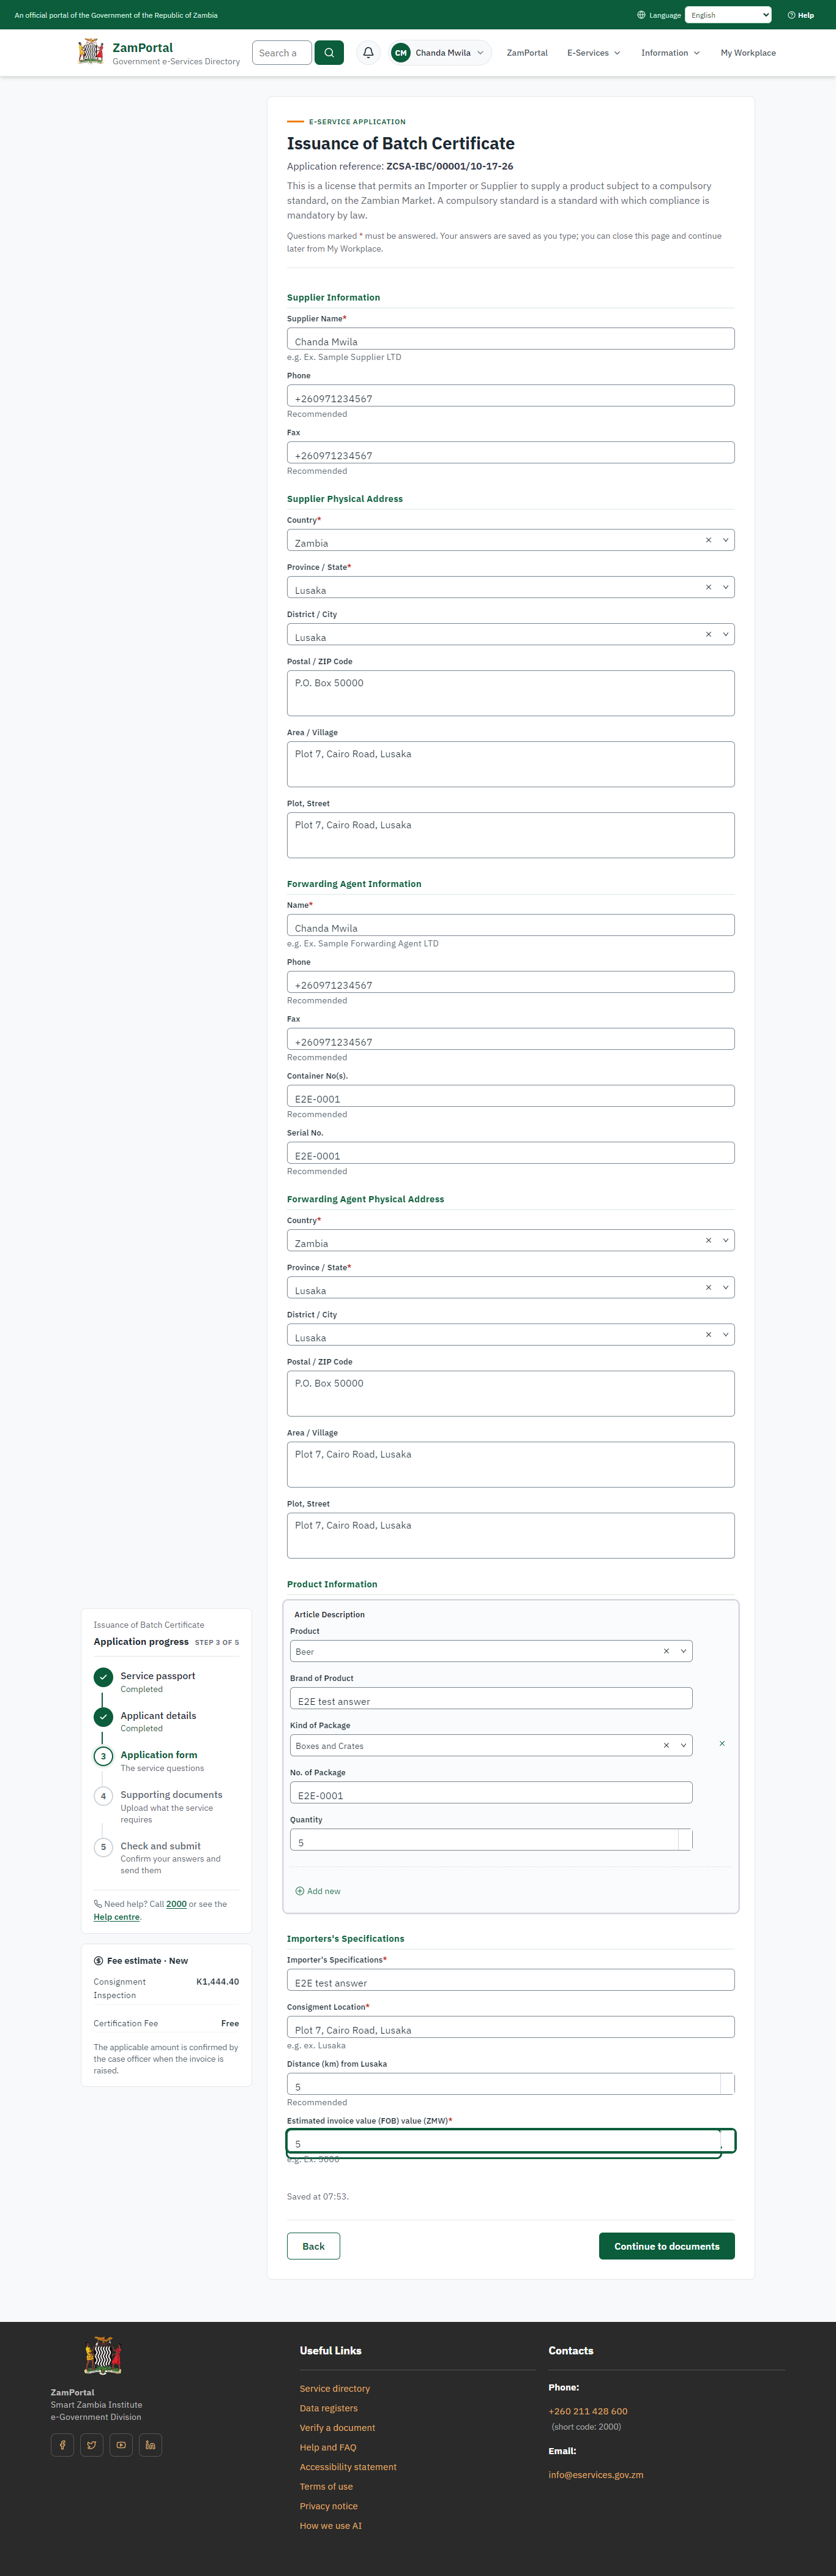This screenshot has width=836, height=2576.
Task: Clear the Supplier District / City selection
Action: (x=708, y=634)
